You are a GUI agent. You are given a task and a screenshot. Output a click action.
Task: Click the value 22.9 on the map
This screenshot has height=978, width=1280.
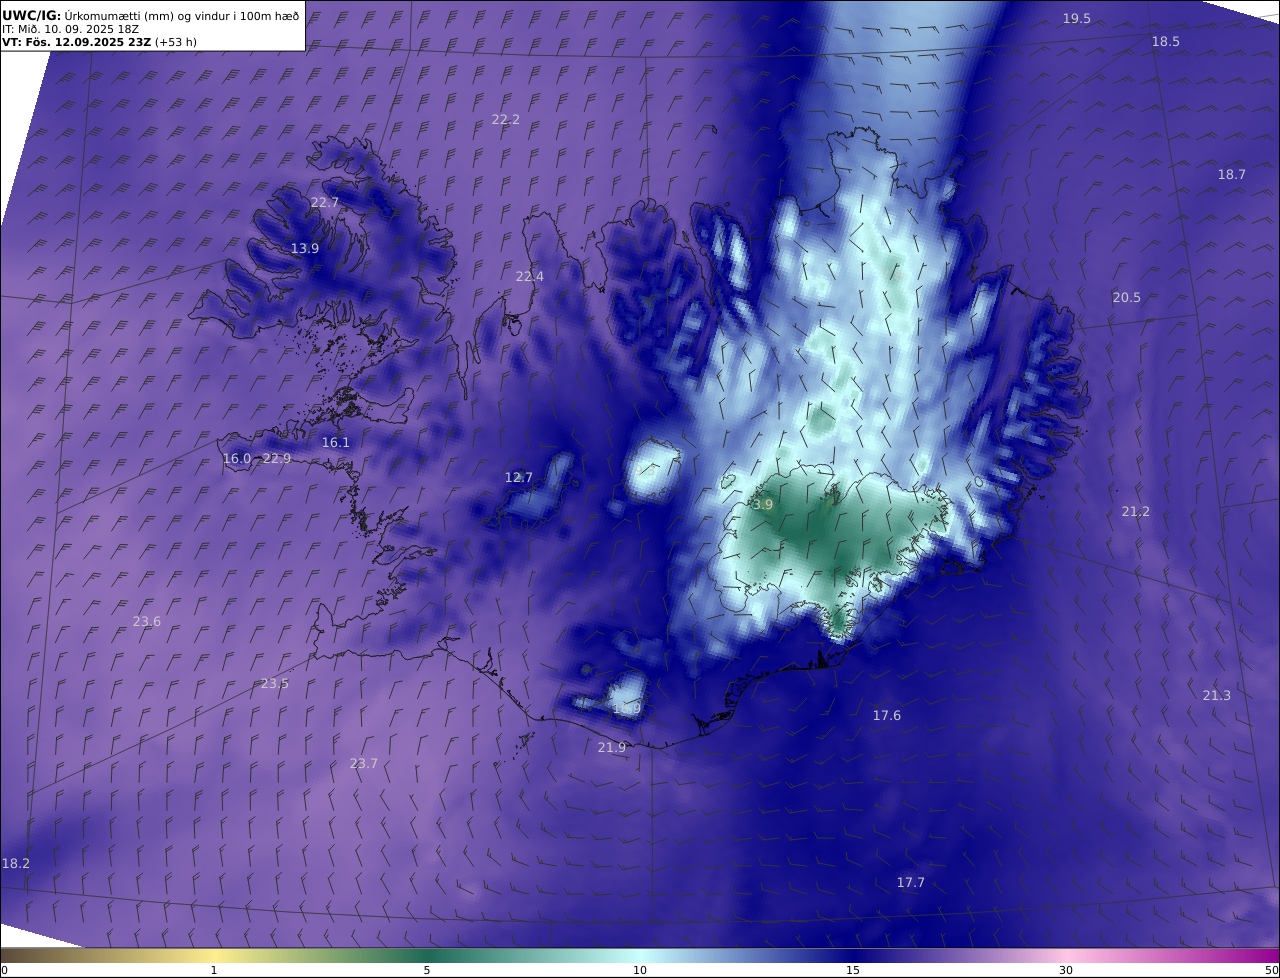tap(277, 459)
